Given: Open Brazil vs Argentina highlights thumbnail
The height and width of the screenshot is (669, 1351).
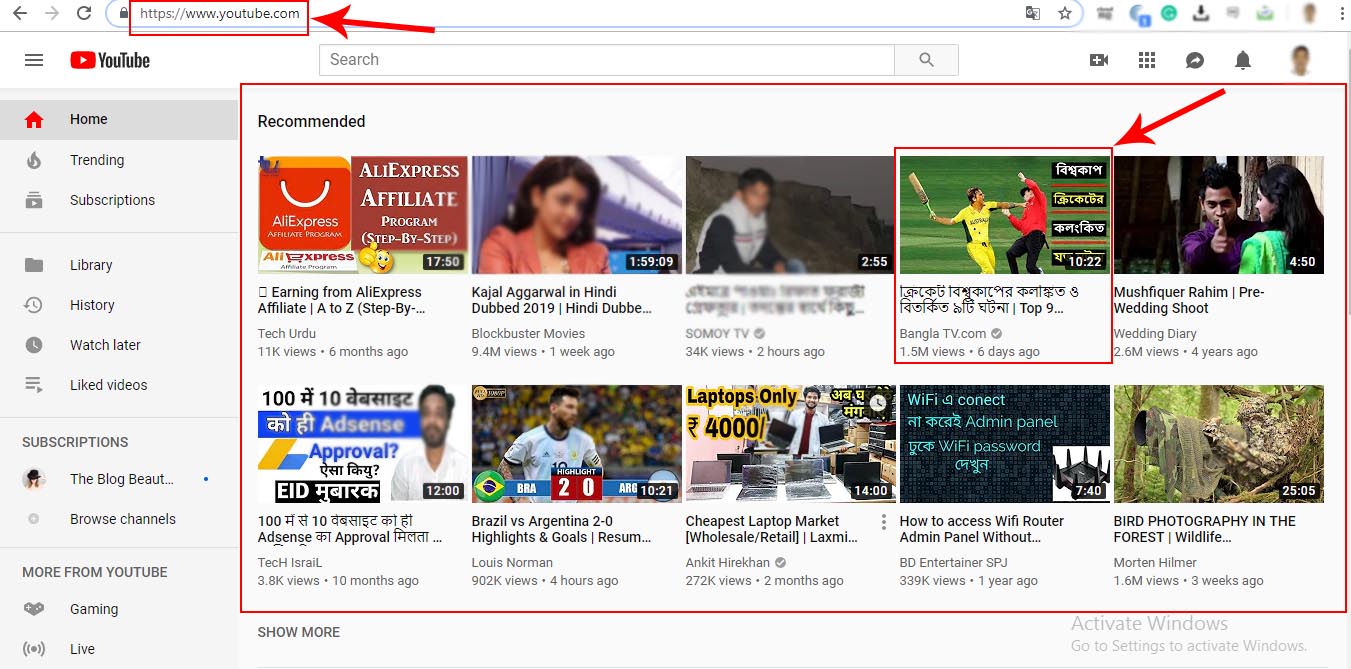Looking at the screenshot, I should coord(577,444).
